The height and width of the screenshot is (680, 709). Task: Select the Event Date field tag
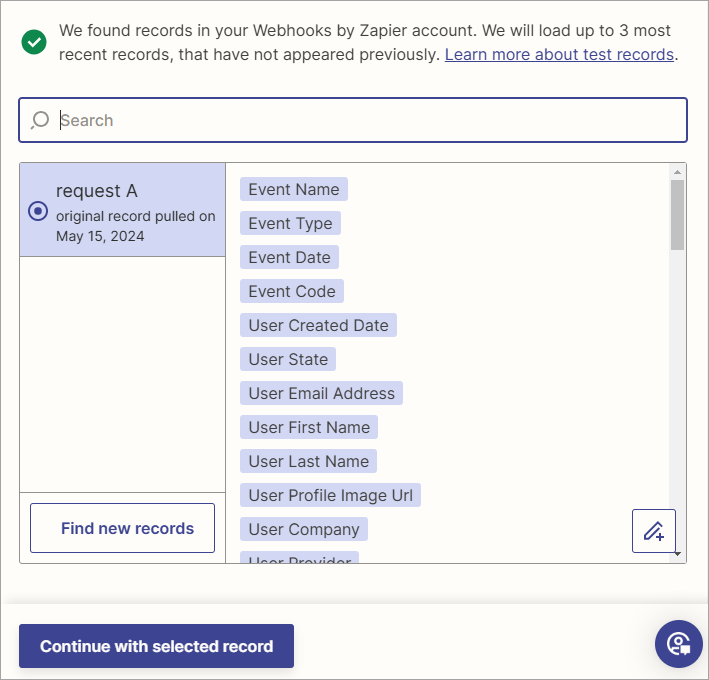[x=289, y=257]
